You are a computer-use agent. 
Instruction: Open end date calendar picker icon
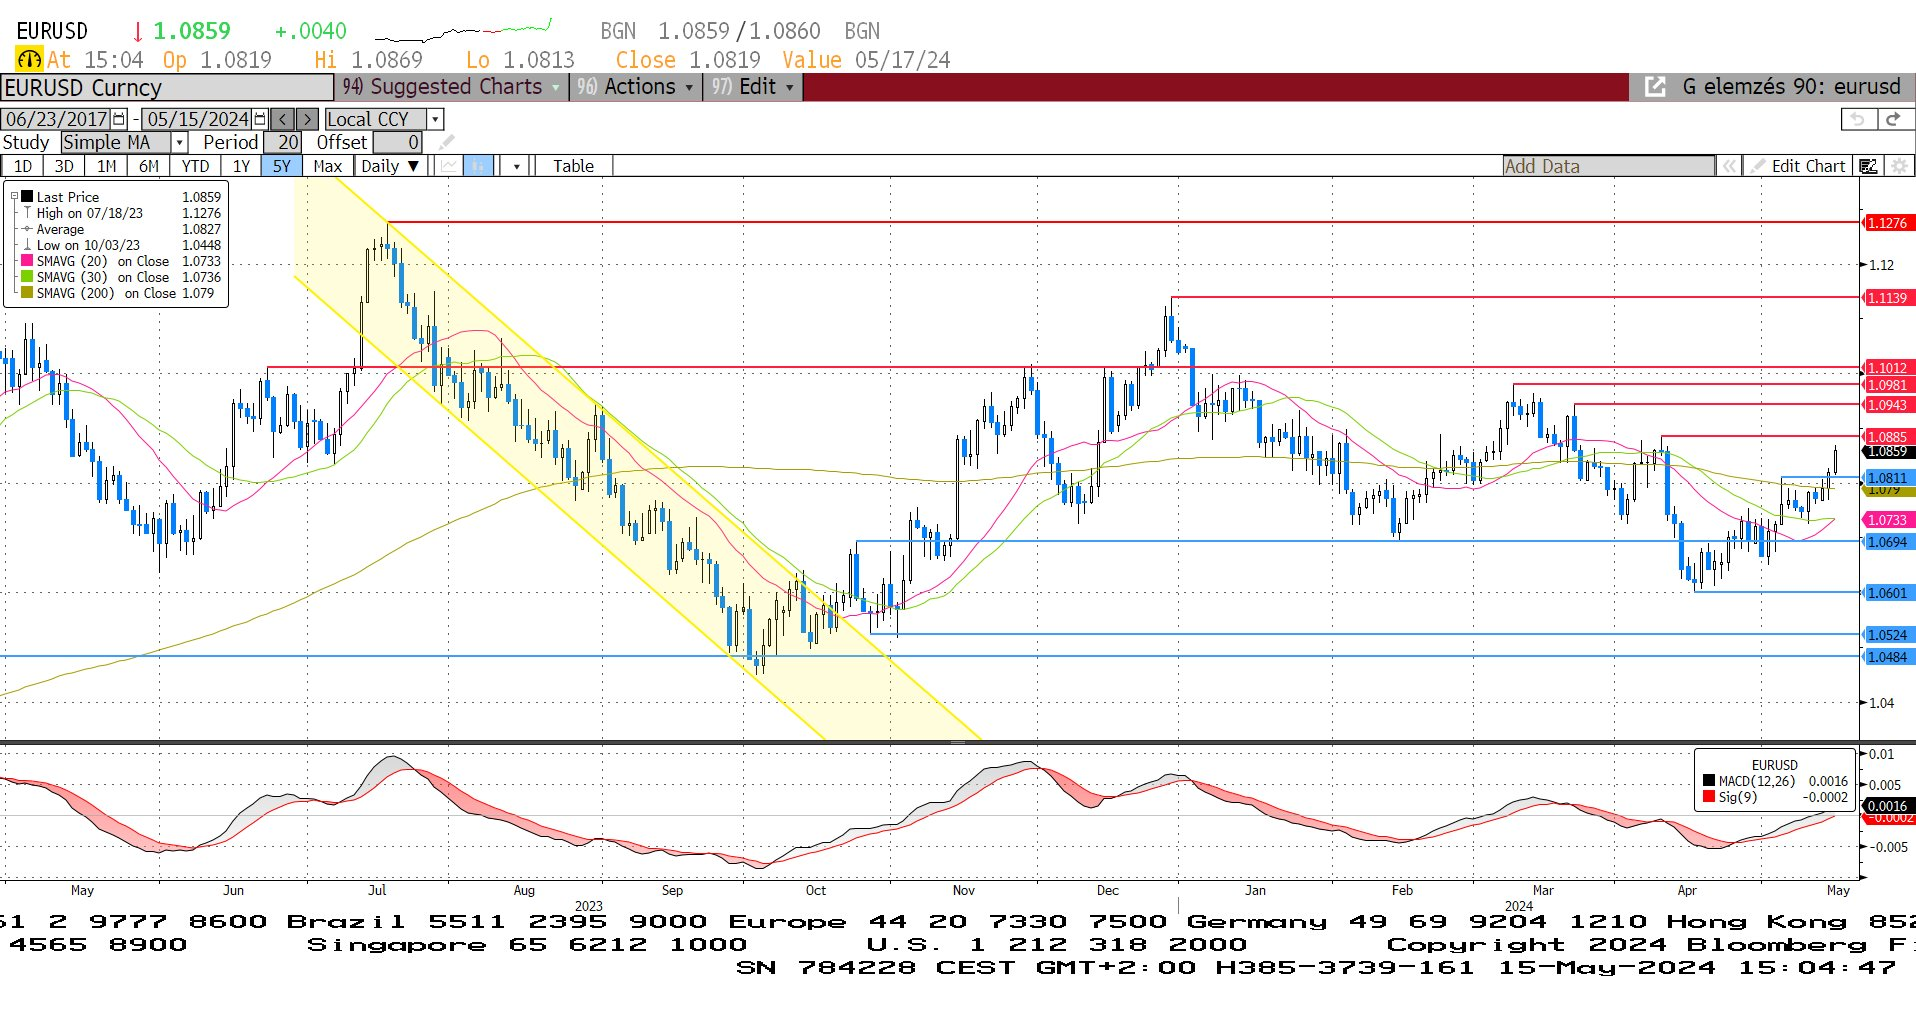pos(260,119)
